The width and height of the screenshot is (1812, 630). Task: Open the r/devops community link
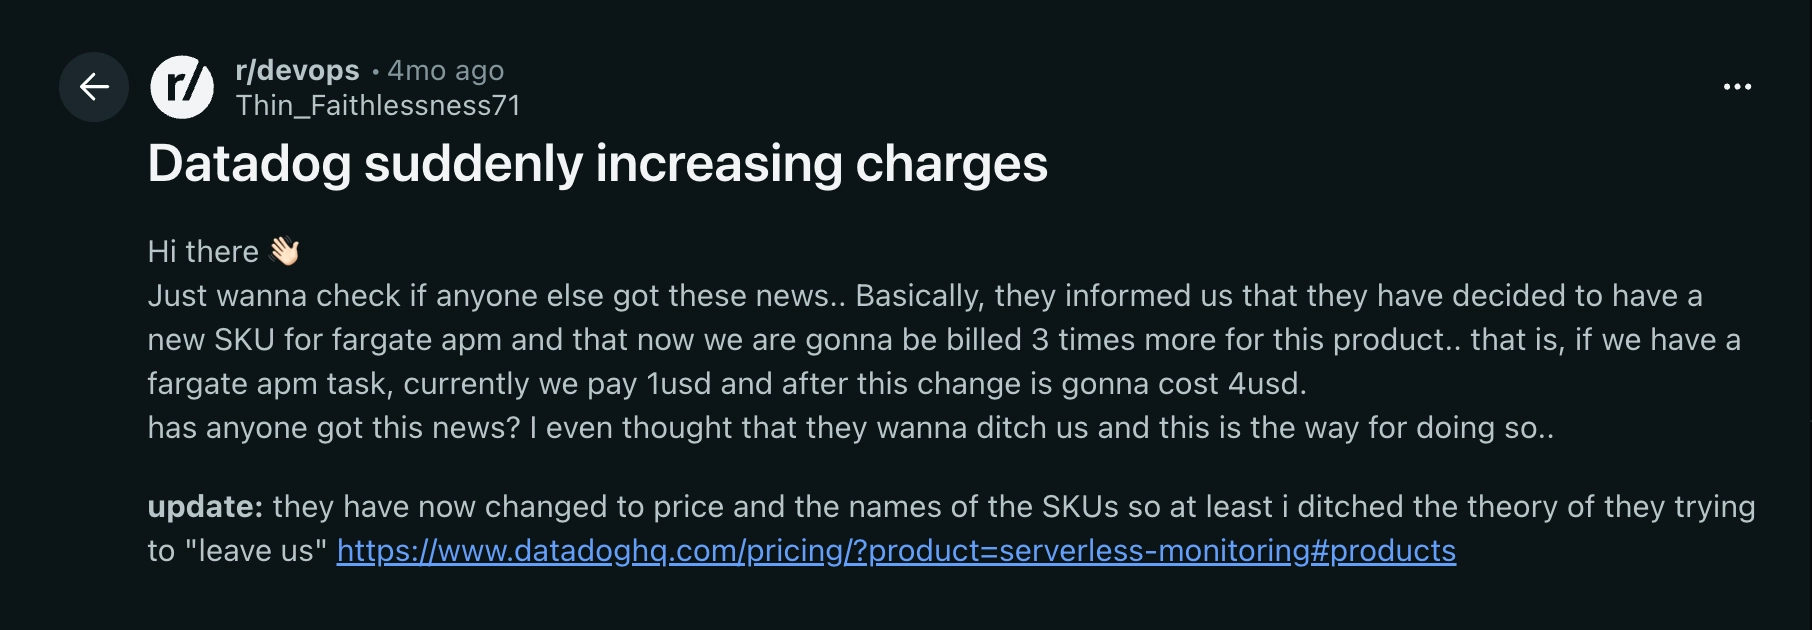pyautogui.click(x=297, y=70)
